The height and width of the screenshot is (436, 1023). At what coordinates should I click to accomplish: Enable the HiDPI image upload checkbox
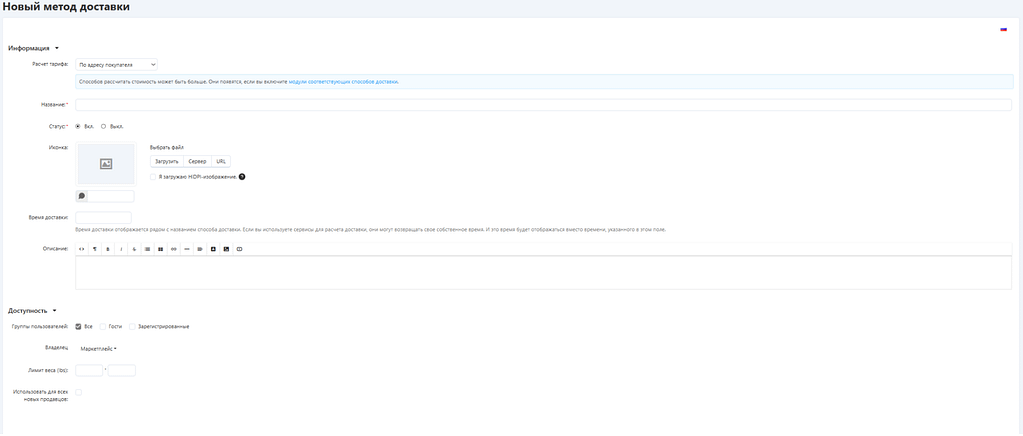(x=153, y=177)
